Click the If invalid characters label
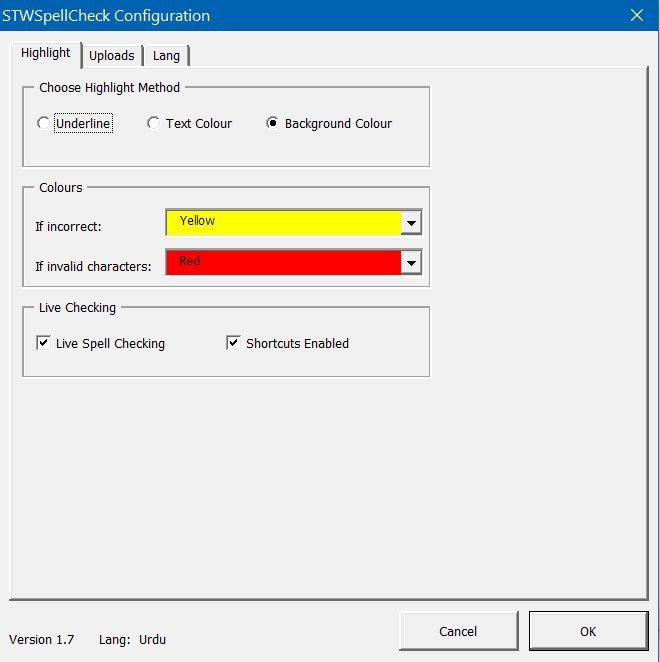The width and height of the screenshot is (660, 662). pos(93,266)
